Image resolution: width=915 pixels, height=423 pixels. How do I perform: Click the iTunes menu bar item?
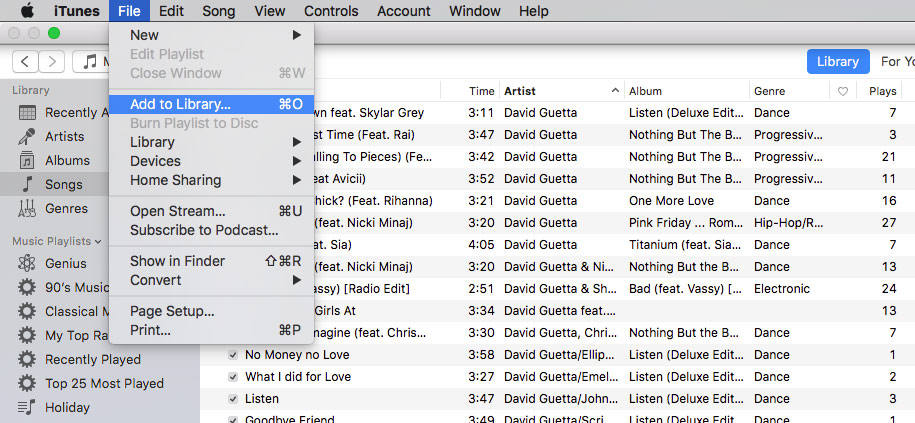coord(76,11)
